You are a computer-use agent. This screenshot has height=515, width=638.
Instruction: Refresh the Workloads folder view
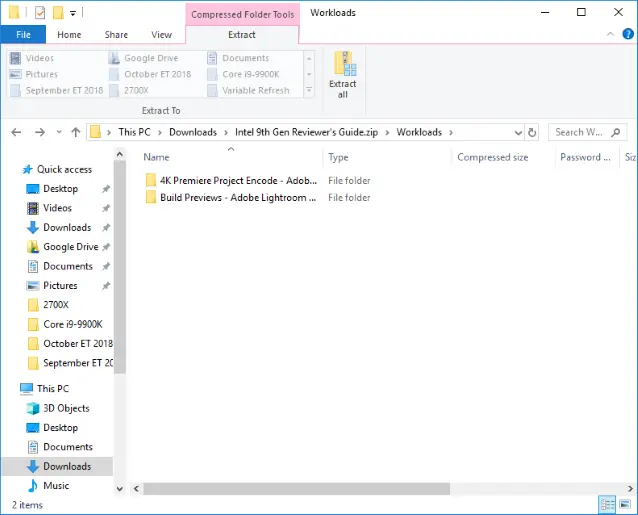pos(532,132)
